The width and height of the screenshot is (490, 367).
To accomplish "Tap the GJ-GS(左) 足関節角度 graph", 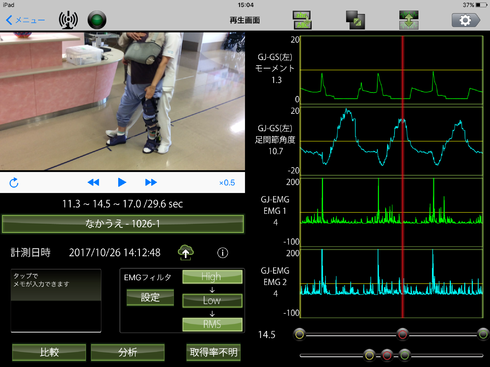I will click(392, 141).
